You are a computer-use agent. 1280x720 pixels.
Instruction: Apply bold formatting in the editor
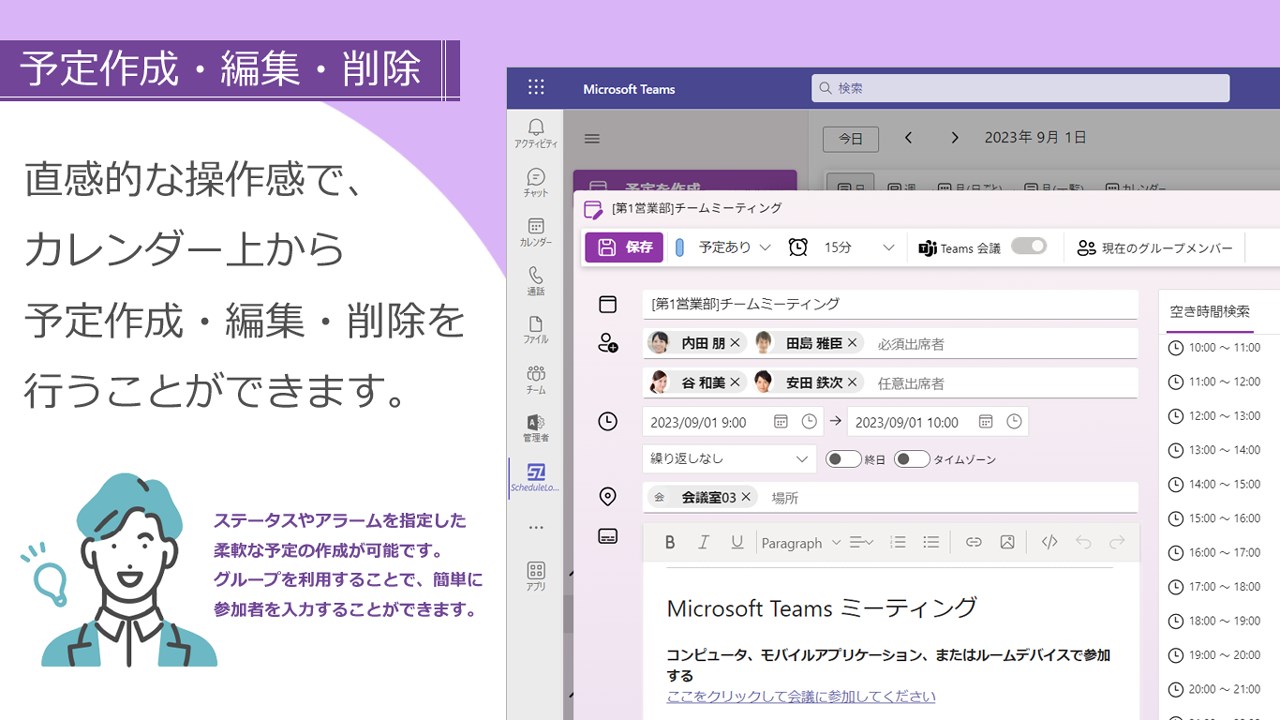(x=670, y=542)
